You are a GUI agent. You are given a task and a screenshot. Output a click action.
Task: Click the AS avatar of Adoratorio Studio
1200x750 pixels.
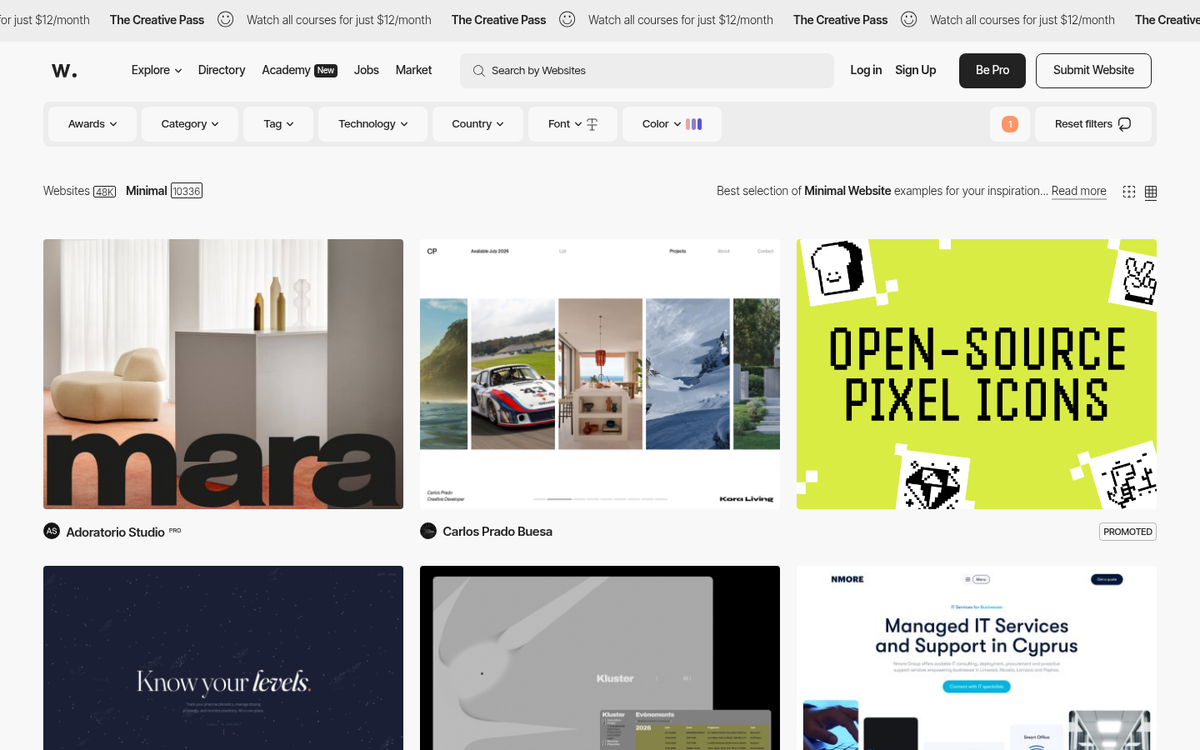point(51,531)
